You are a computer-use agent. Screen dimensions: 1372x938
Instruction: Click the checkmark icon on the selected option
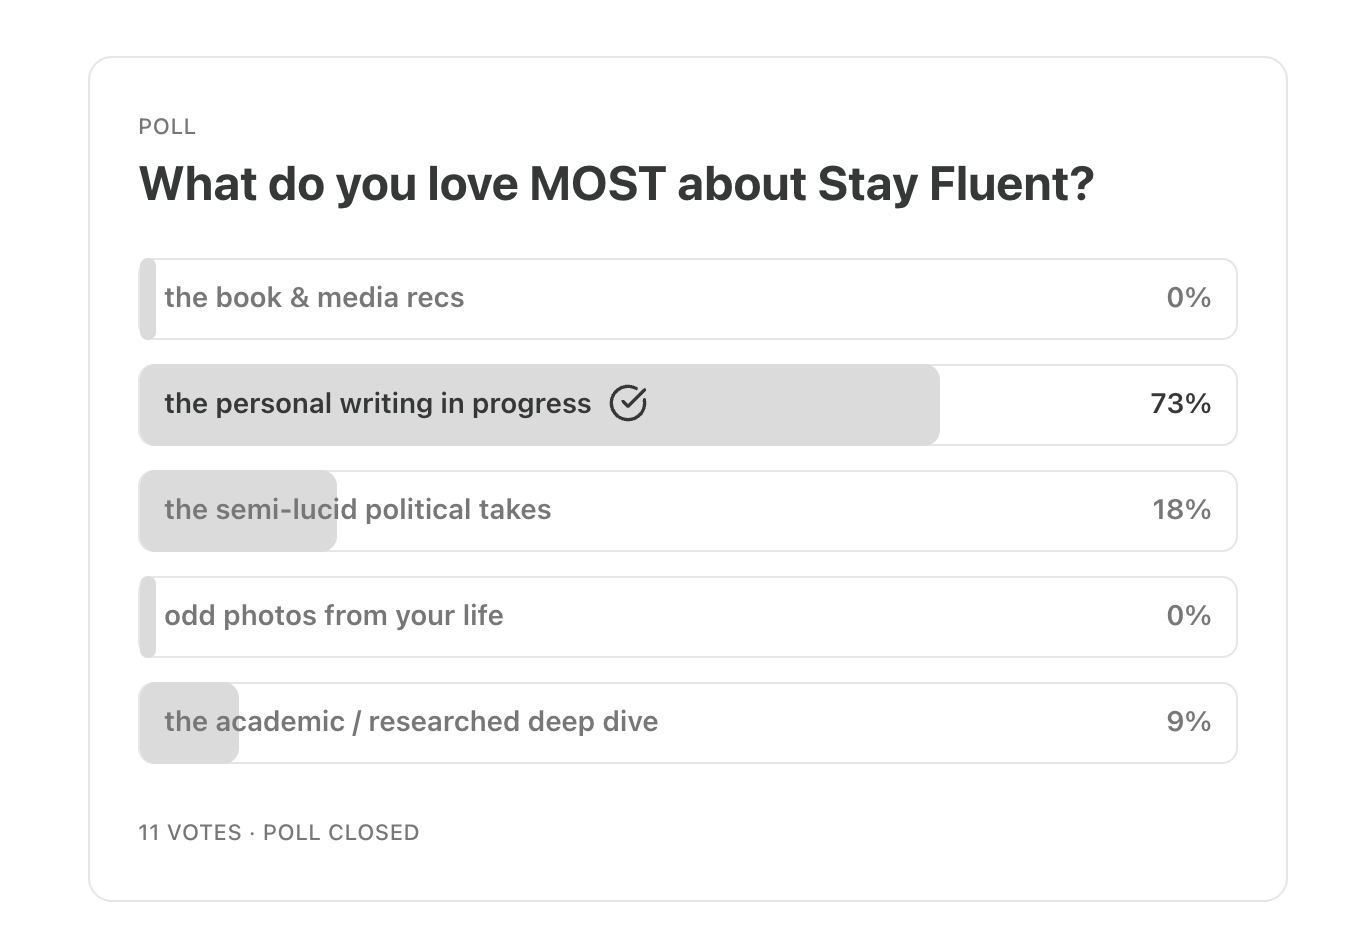tap(628, 404)
